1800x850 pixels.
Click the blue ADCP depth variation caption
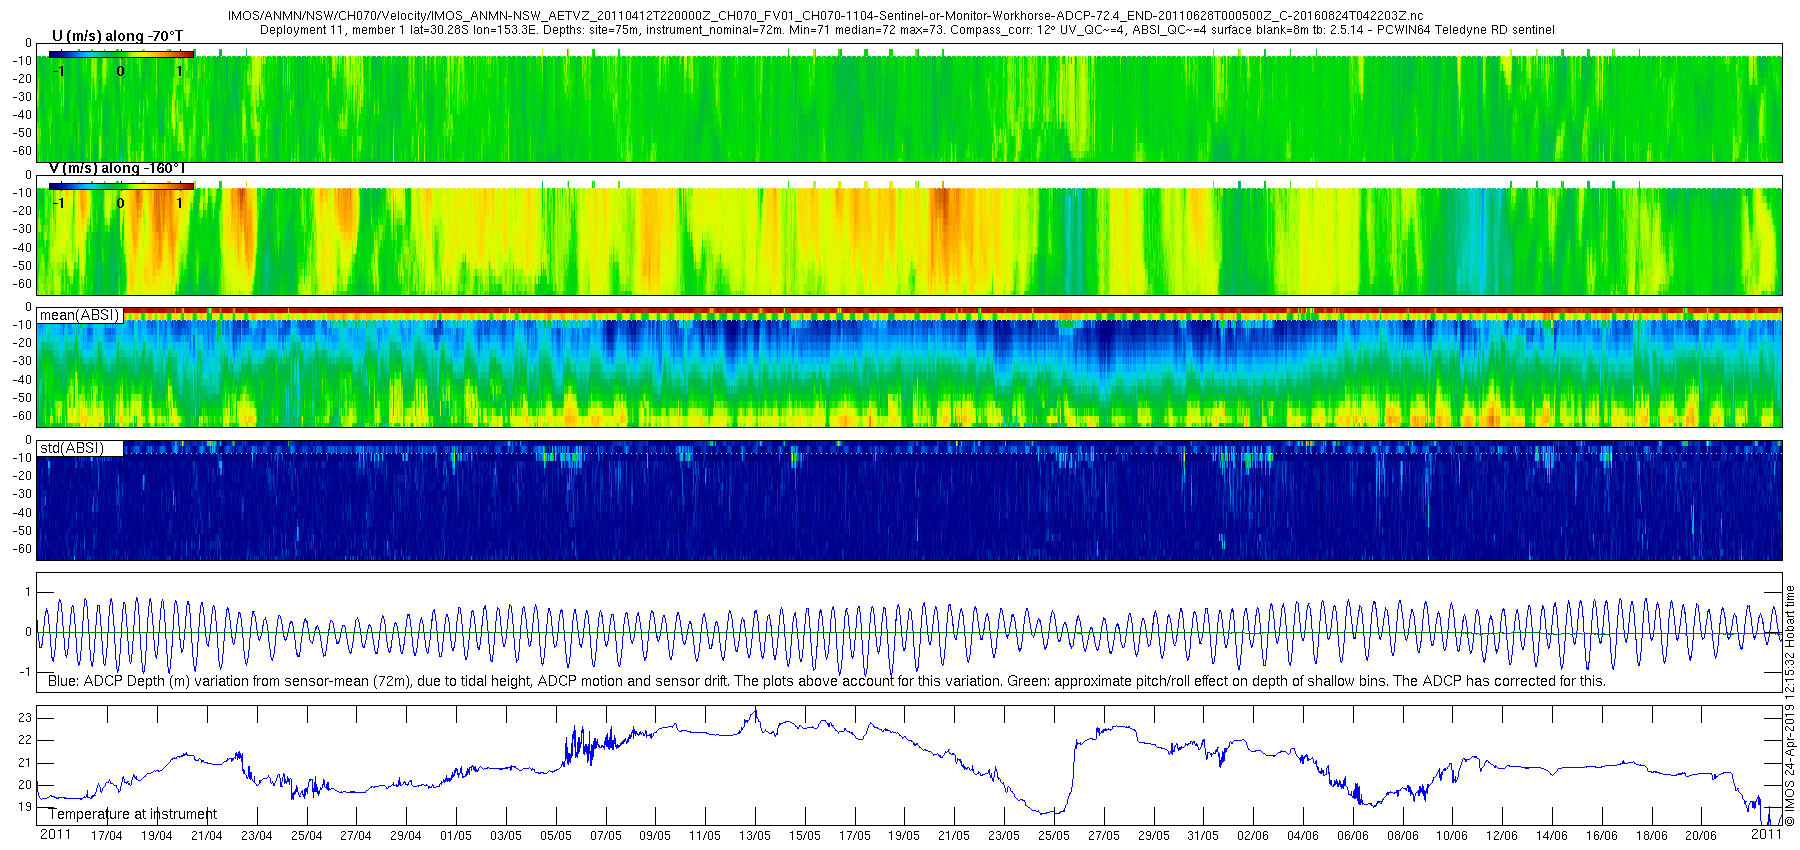(x=827, y=681)
